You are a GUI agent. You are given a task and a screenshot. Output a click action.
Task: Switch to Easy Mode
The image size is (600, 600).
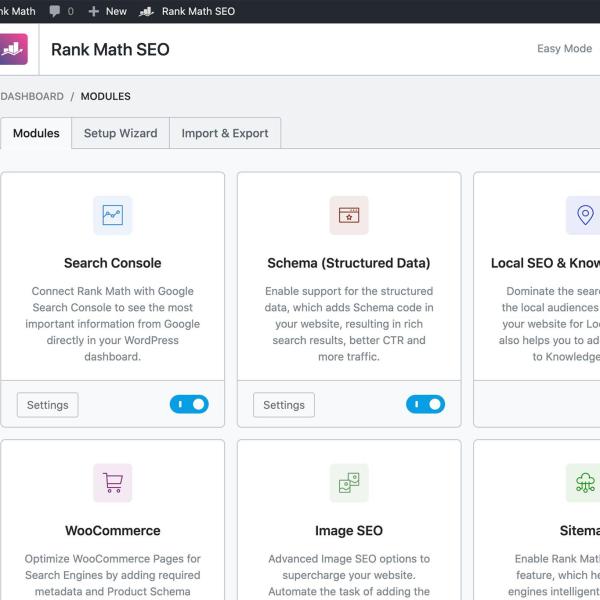564,49
